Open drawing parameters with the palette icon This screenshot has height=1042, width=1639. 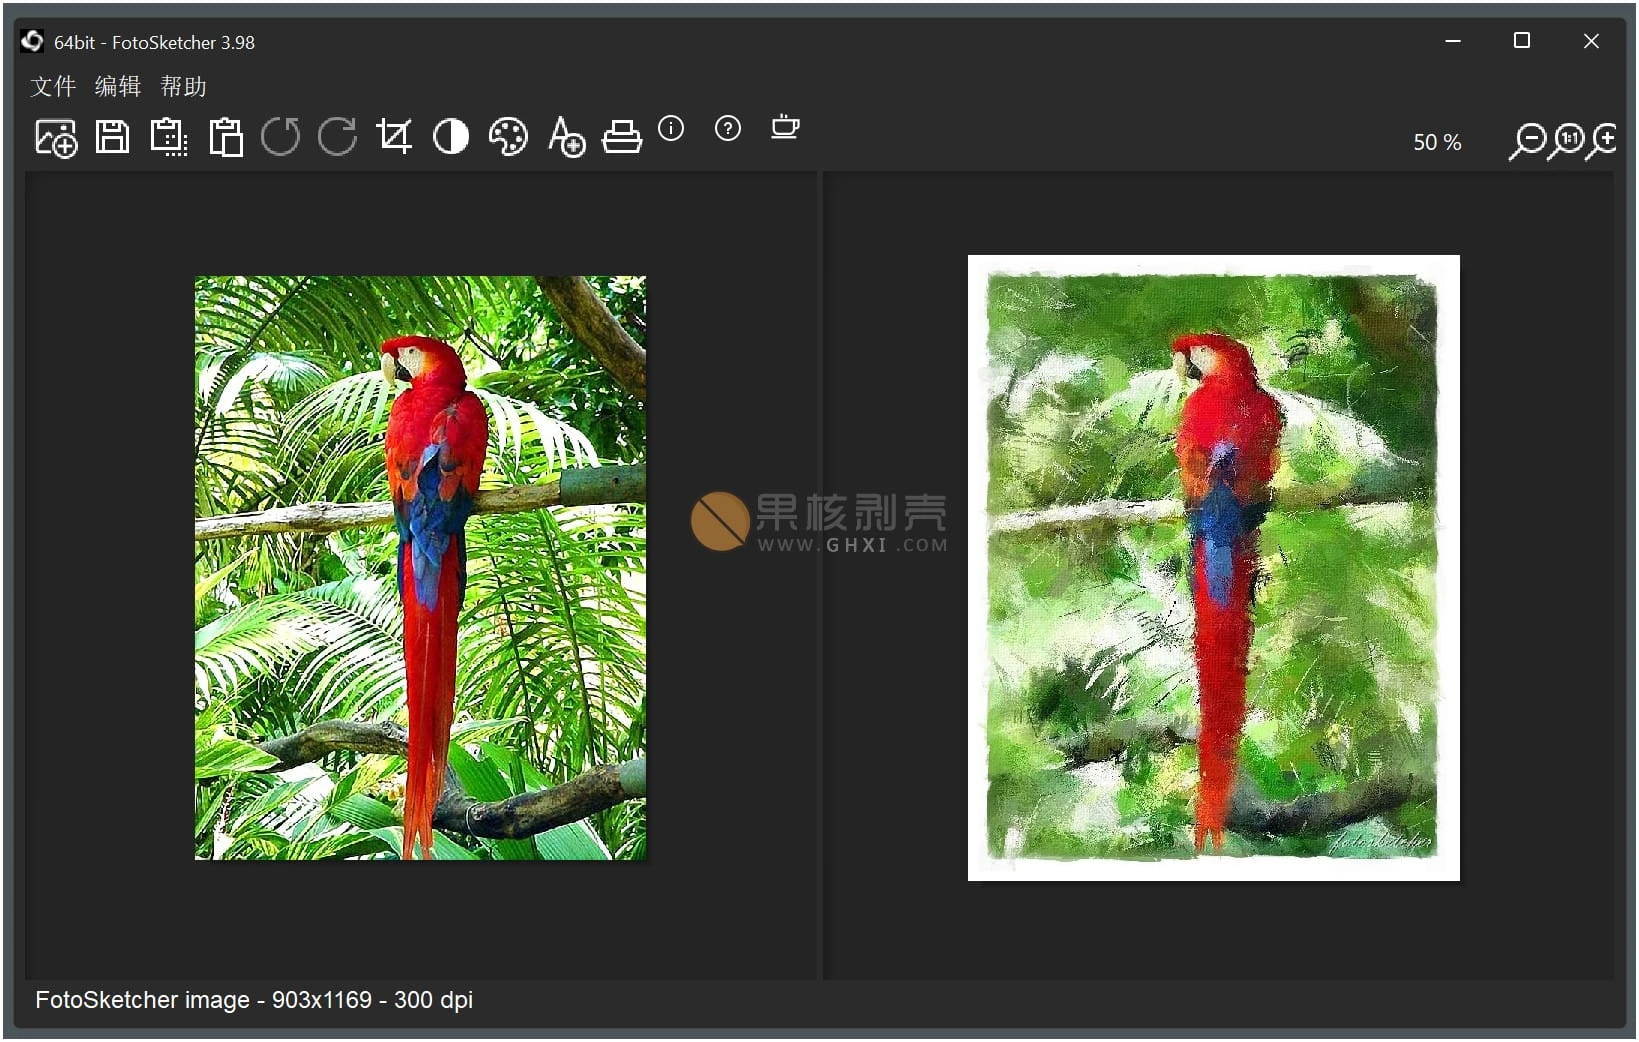[508, 136]
